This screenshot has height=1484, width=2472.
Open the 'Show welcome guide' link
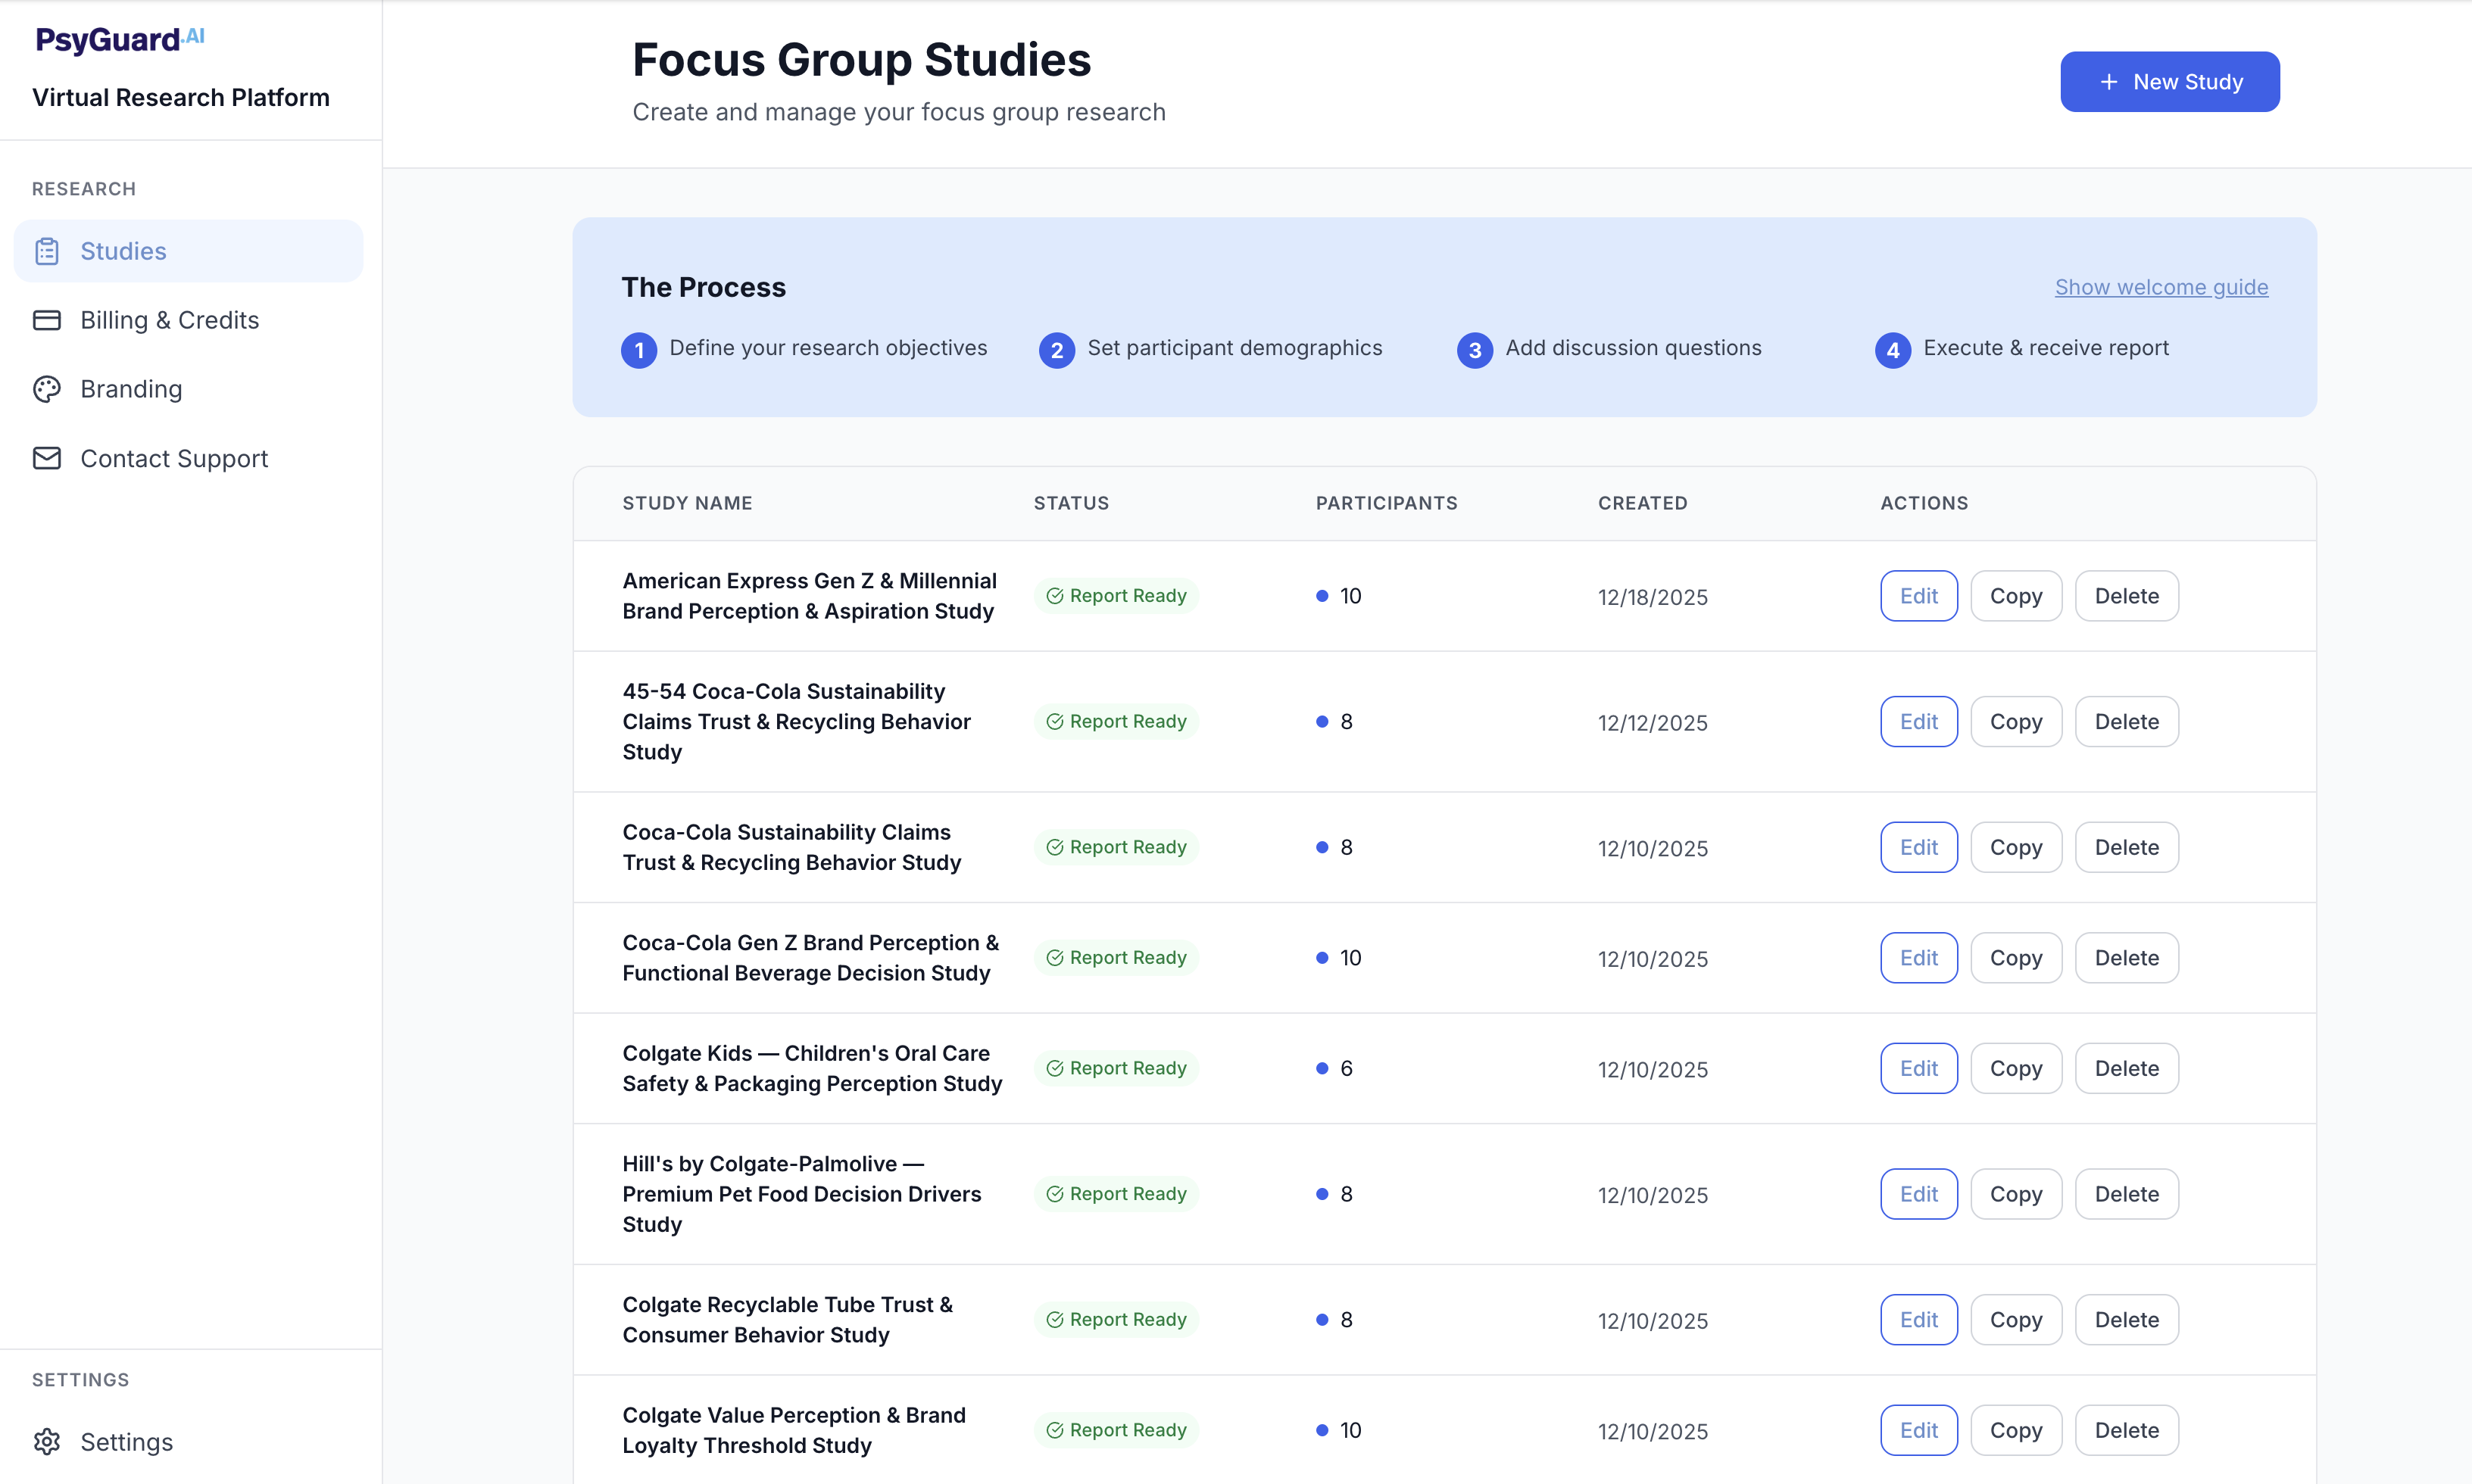[x=2161, y=287]
